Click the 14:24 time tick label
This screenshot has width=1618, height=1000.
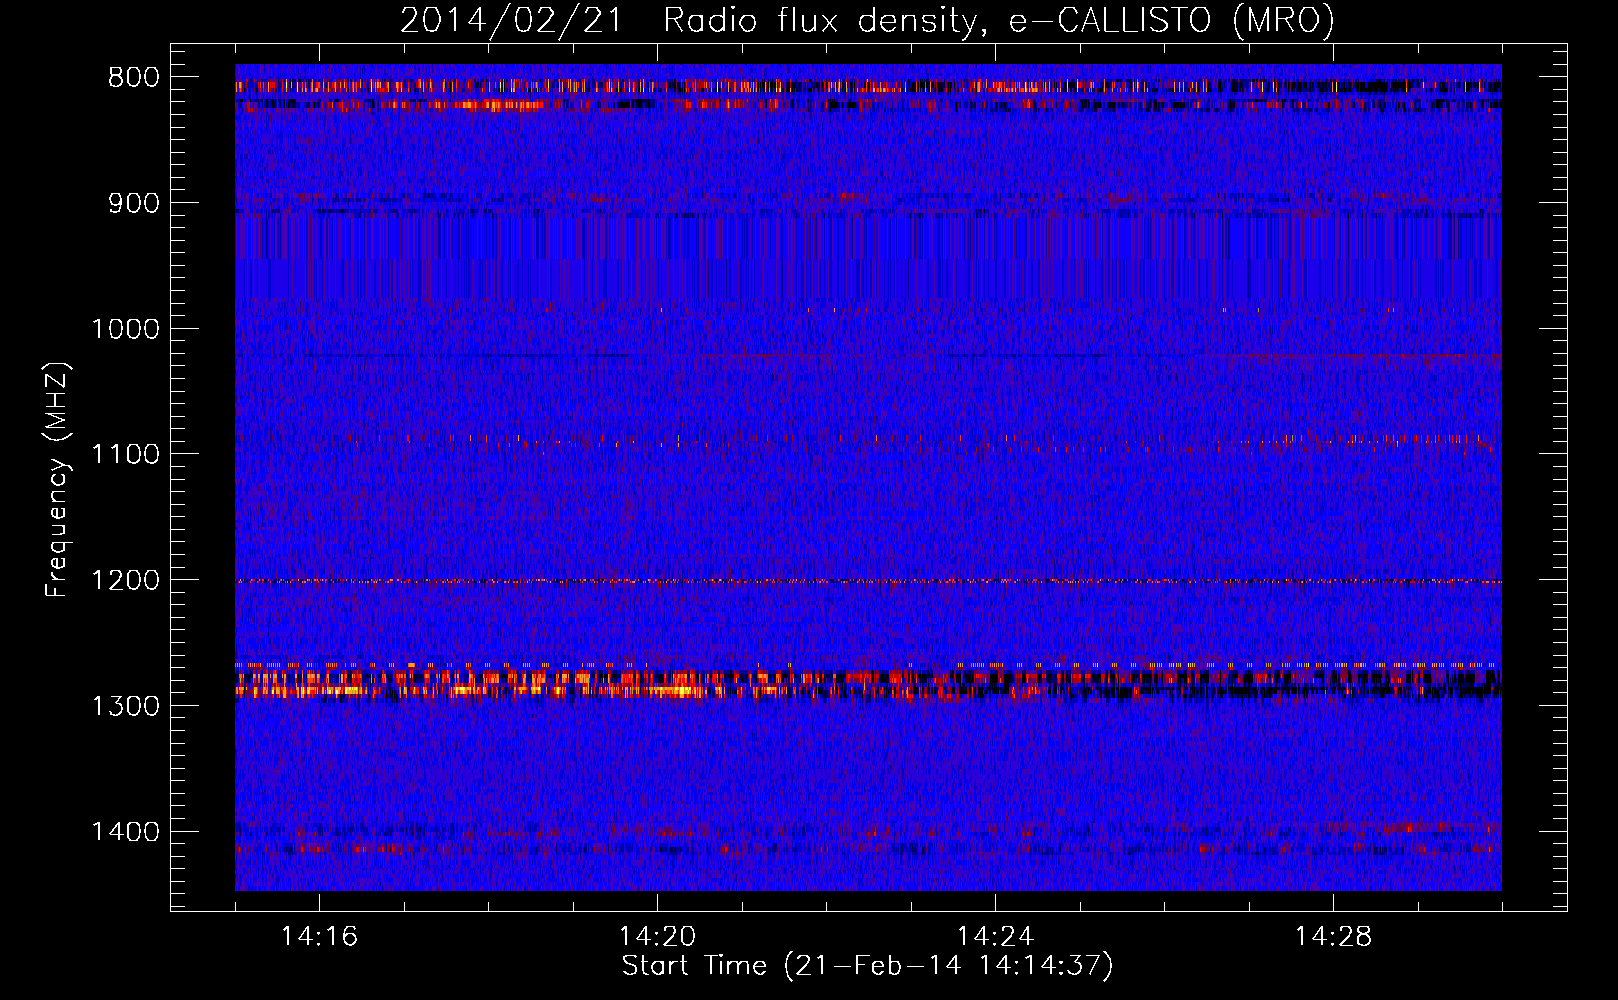point(995,937)
